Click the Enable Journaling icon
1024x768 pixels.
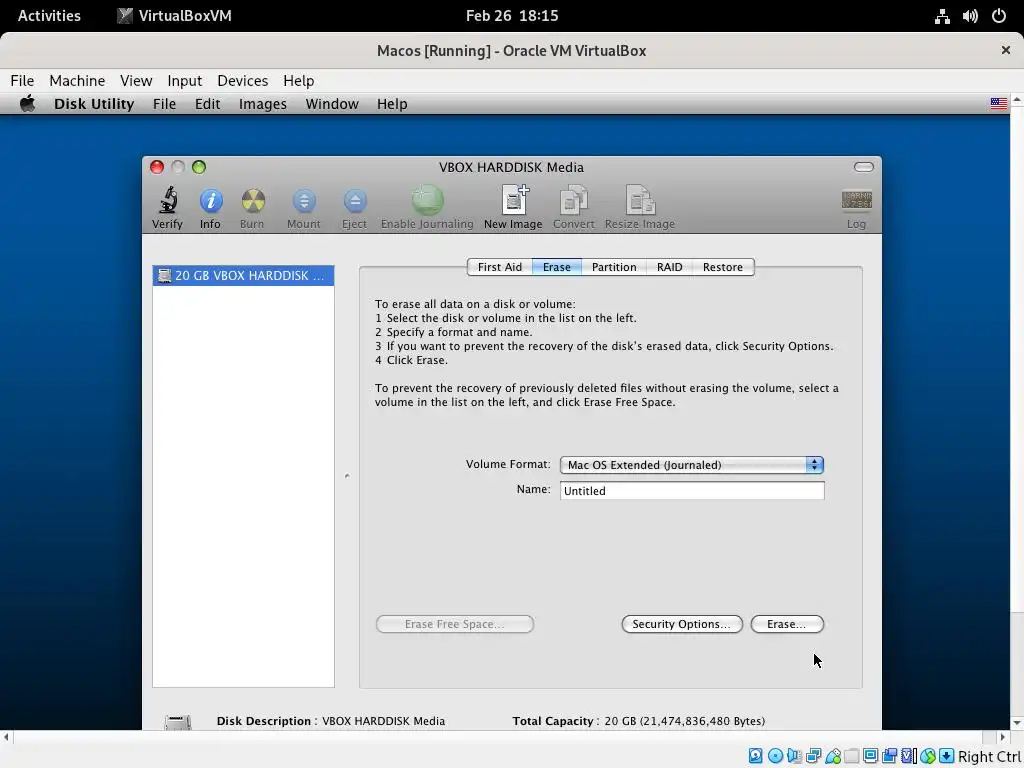pos(427,200)
